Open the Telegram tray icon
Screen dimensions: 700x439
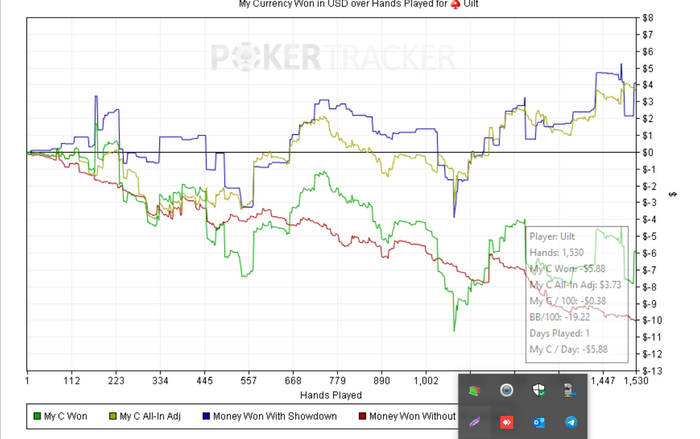(571, 422)
